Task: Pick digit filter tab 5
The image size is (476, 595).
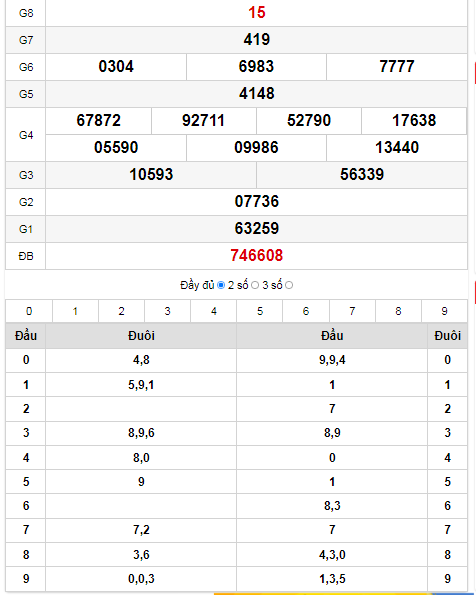Action: (x=260, y=311)
